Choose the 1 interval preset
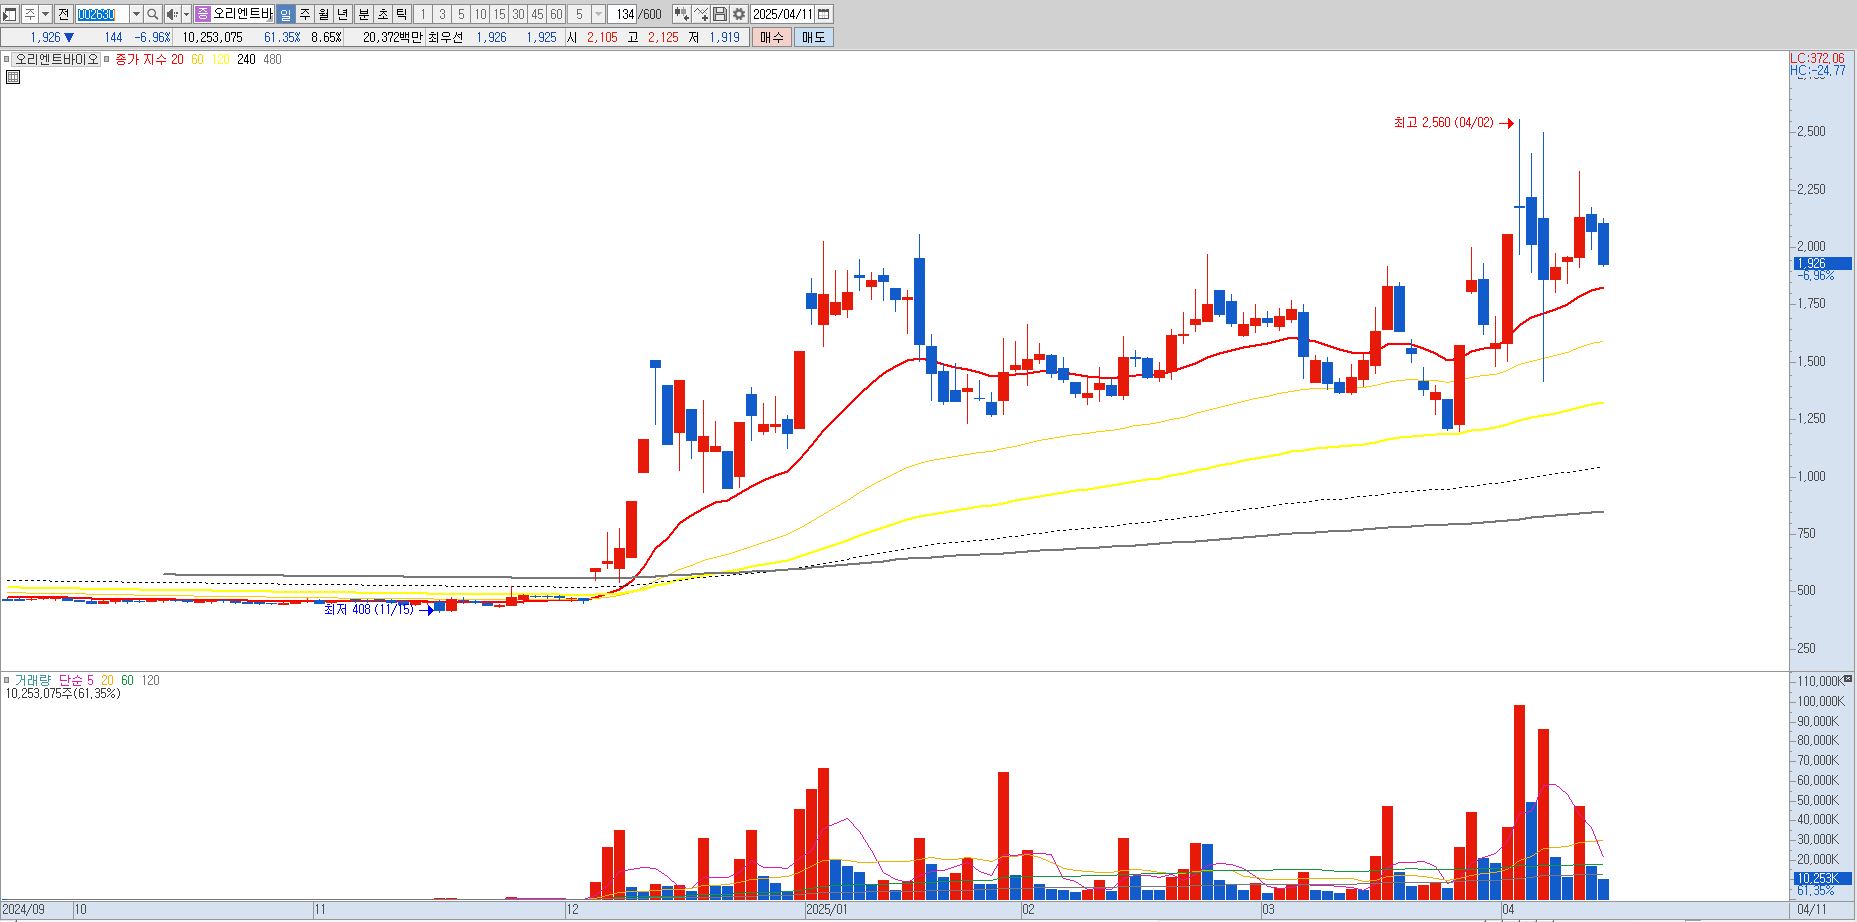This screenshot has height=922, width=1857. (422, 14)
